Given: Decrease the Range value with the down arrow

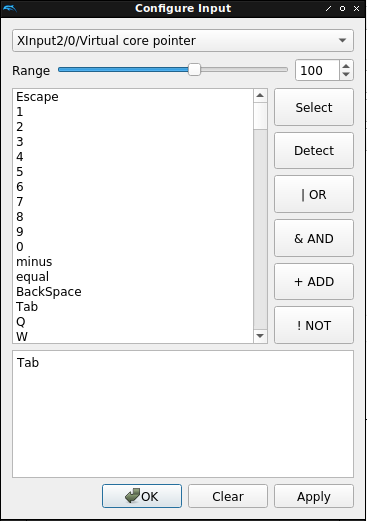Looking at the screenshot, I should [x=346, y=75].
